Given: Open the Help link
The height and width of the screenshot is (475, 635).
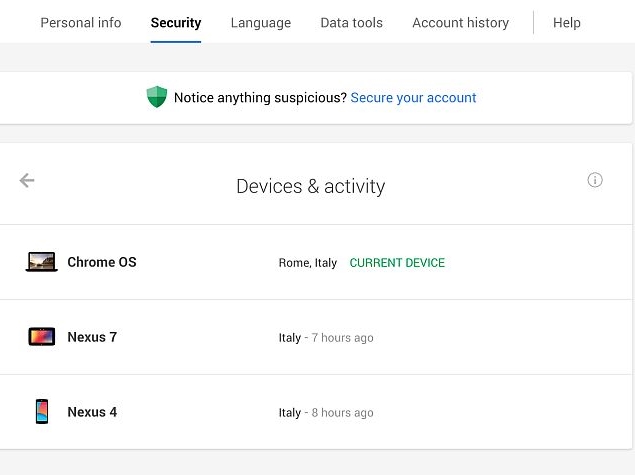Looking at the screenshot, I should point(567,23).
